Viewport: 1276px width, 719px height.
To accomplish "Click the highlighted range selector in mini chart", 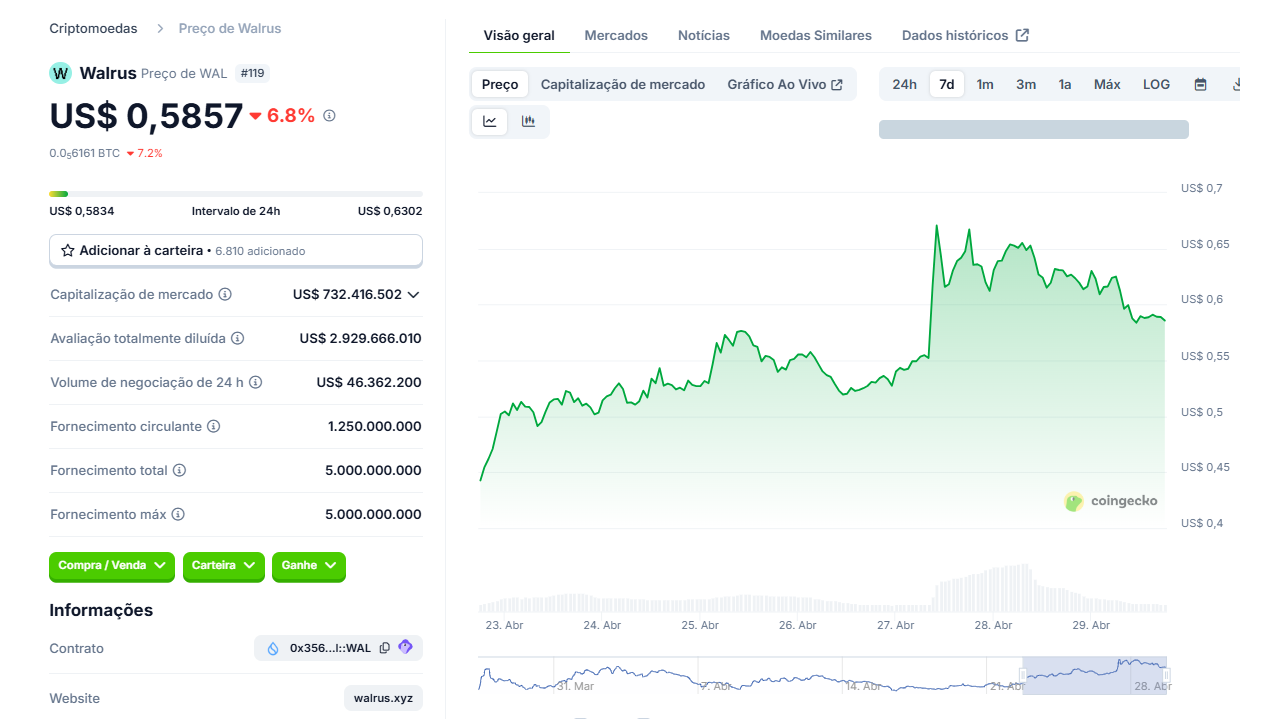I will [x=1095, y=674].
